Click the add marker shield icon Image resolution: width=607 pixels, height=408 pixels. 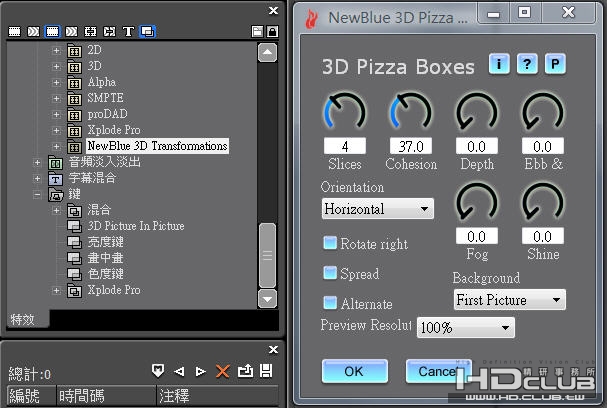[158, 371]
